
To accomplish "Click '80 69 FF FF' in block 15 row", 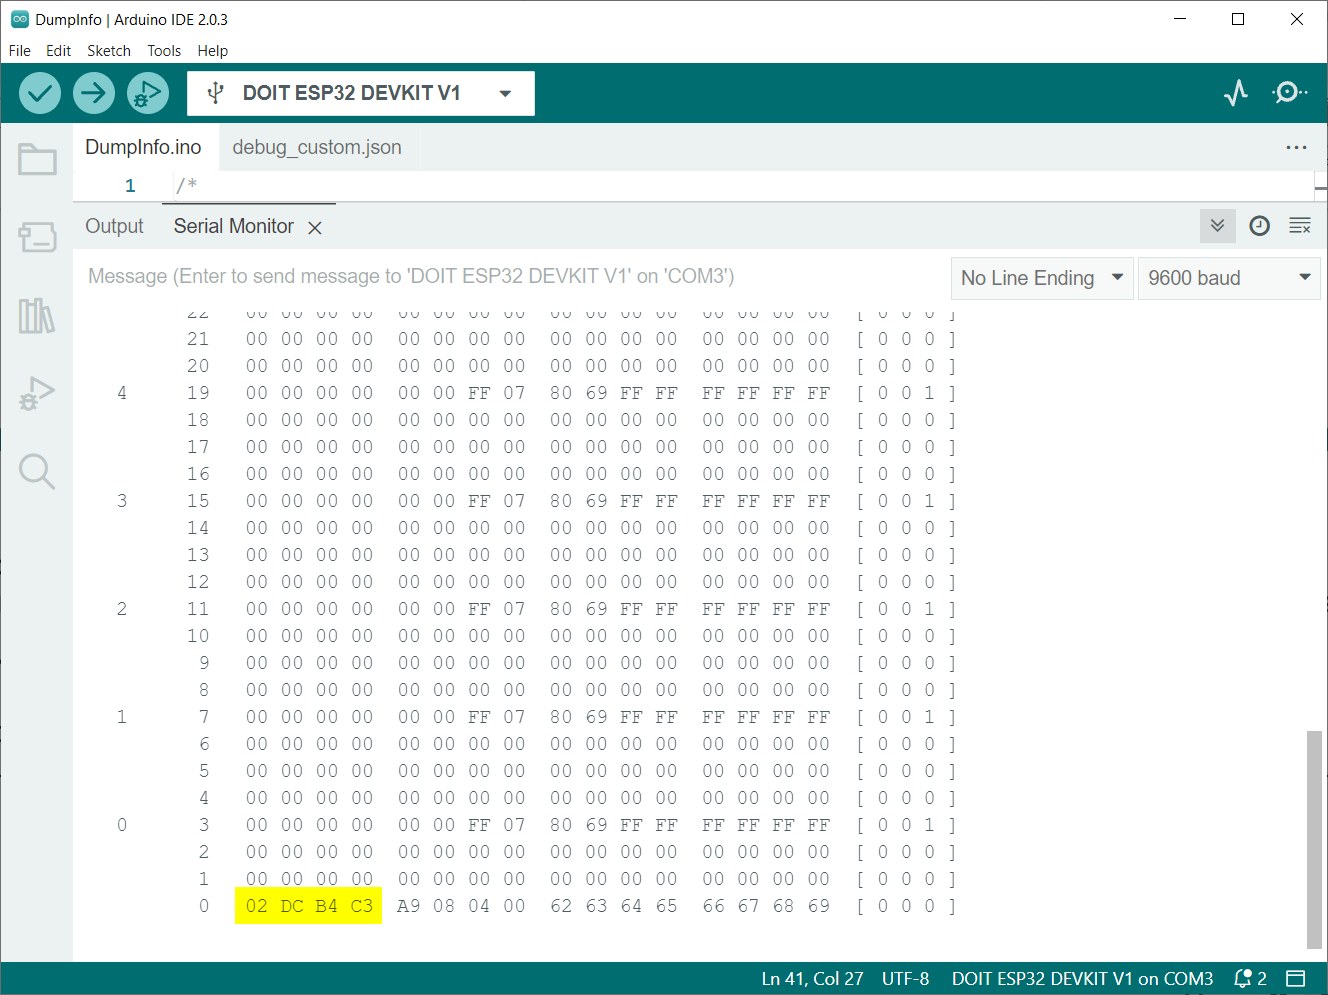I will [x=614, y=501].
